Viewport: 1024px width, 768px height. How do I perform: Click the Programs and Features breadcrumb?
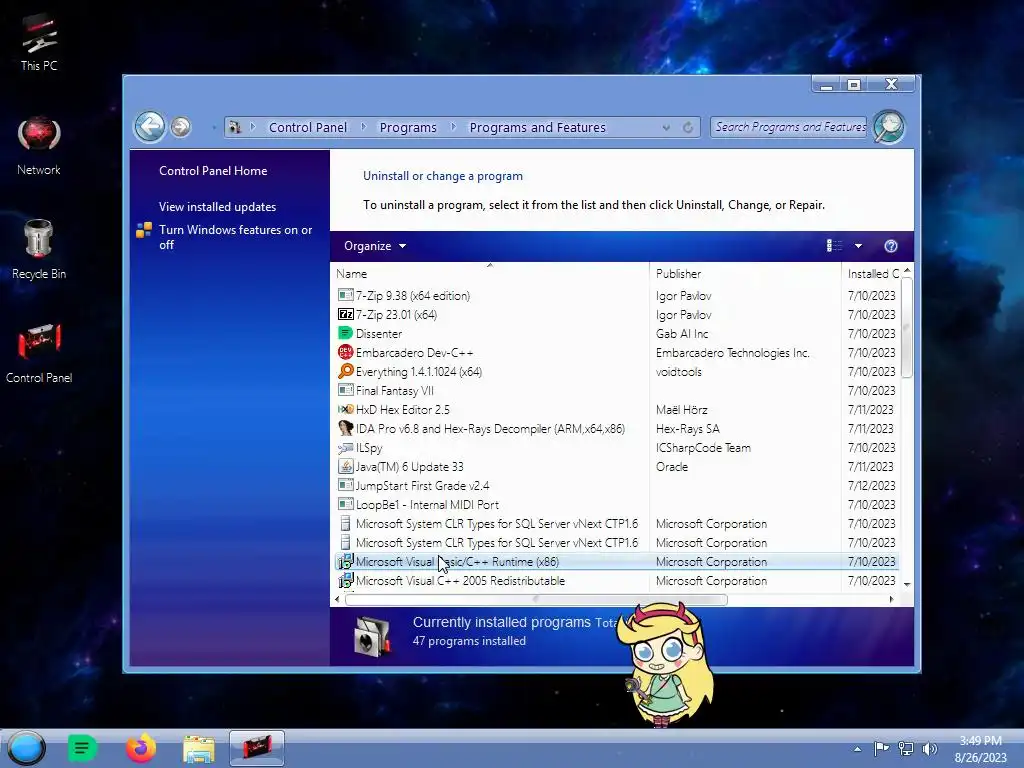coord(537,127)
